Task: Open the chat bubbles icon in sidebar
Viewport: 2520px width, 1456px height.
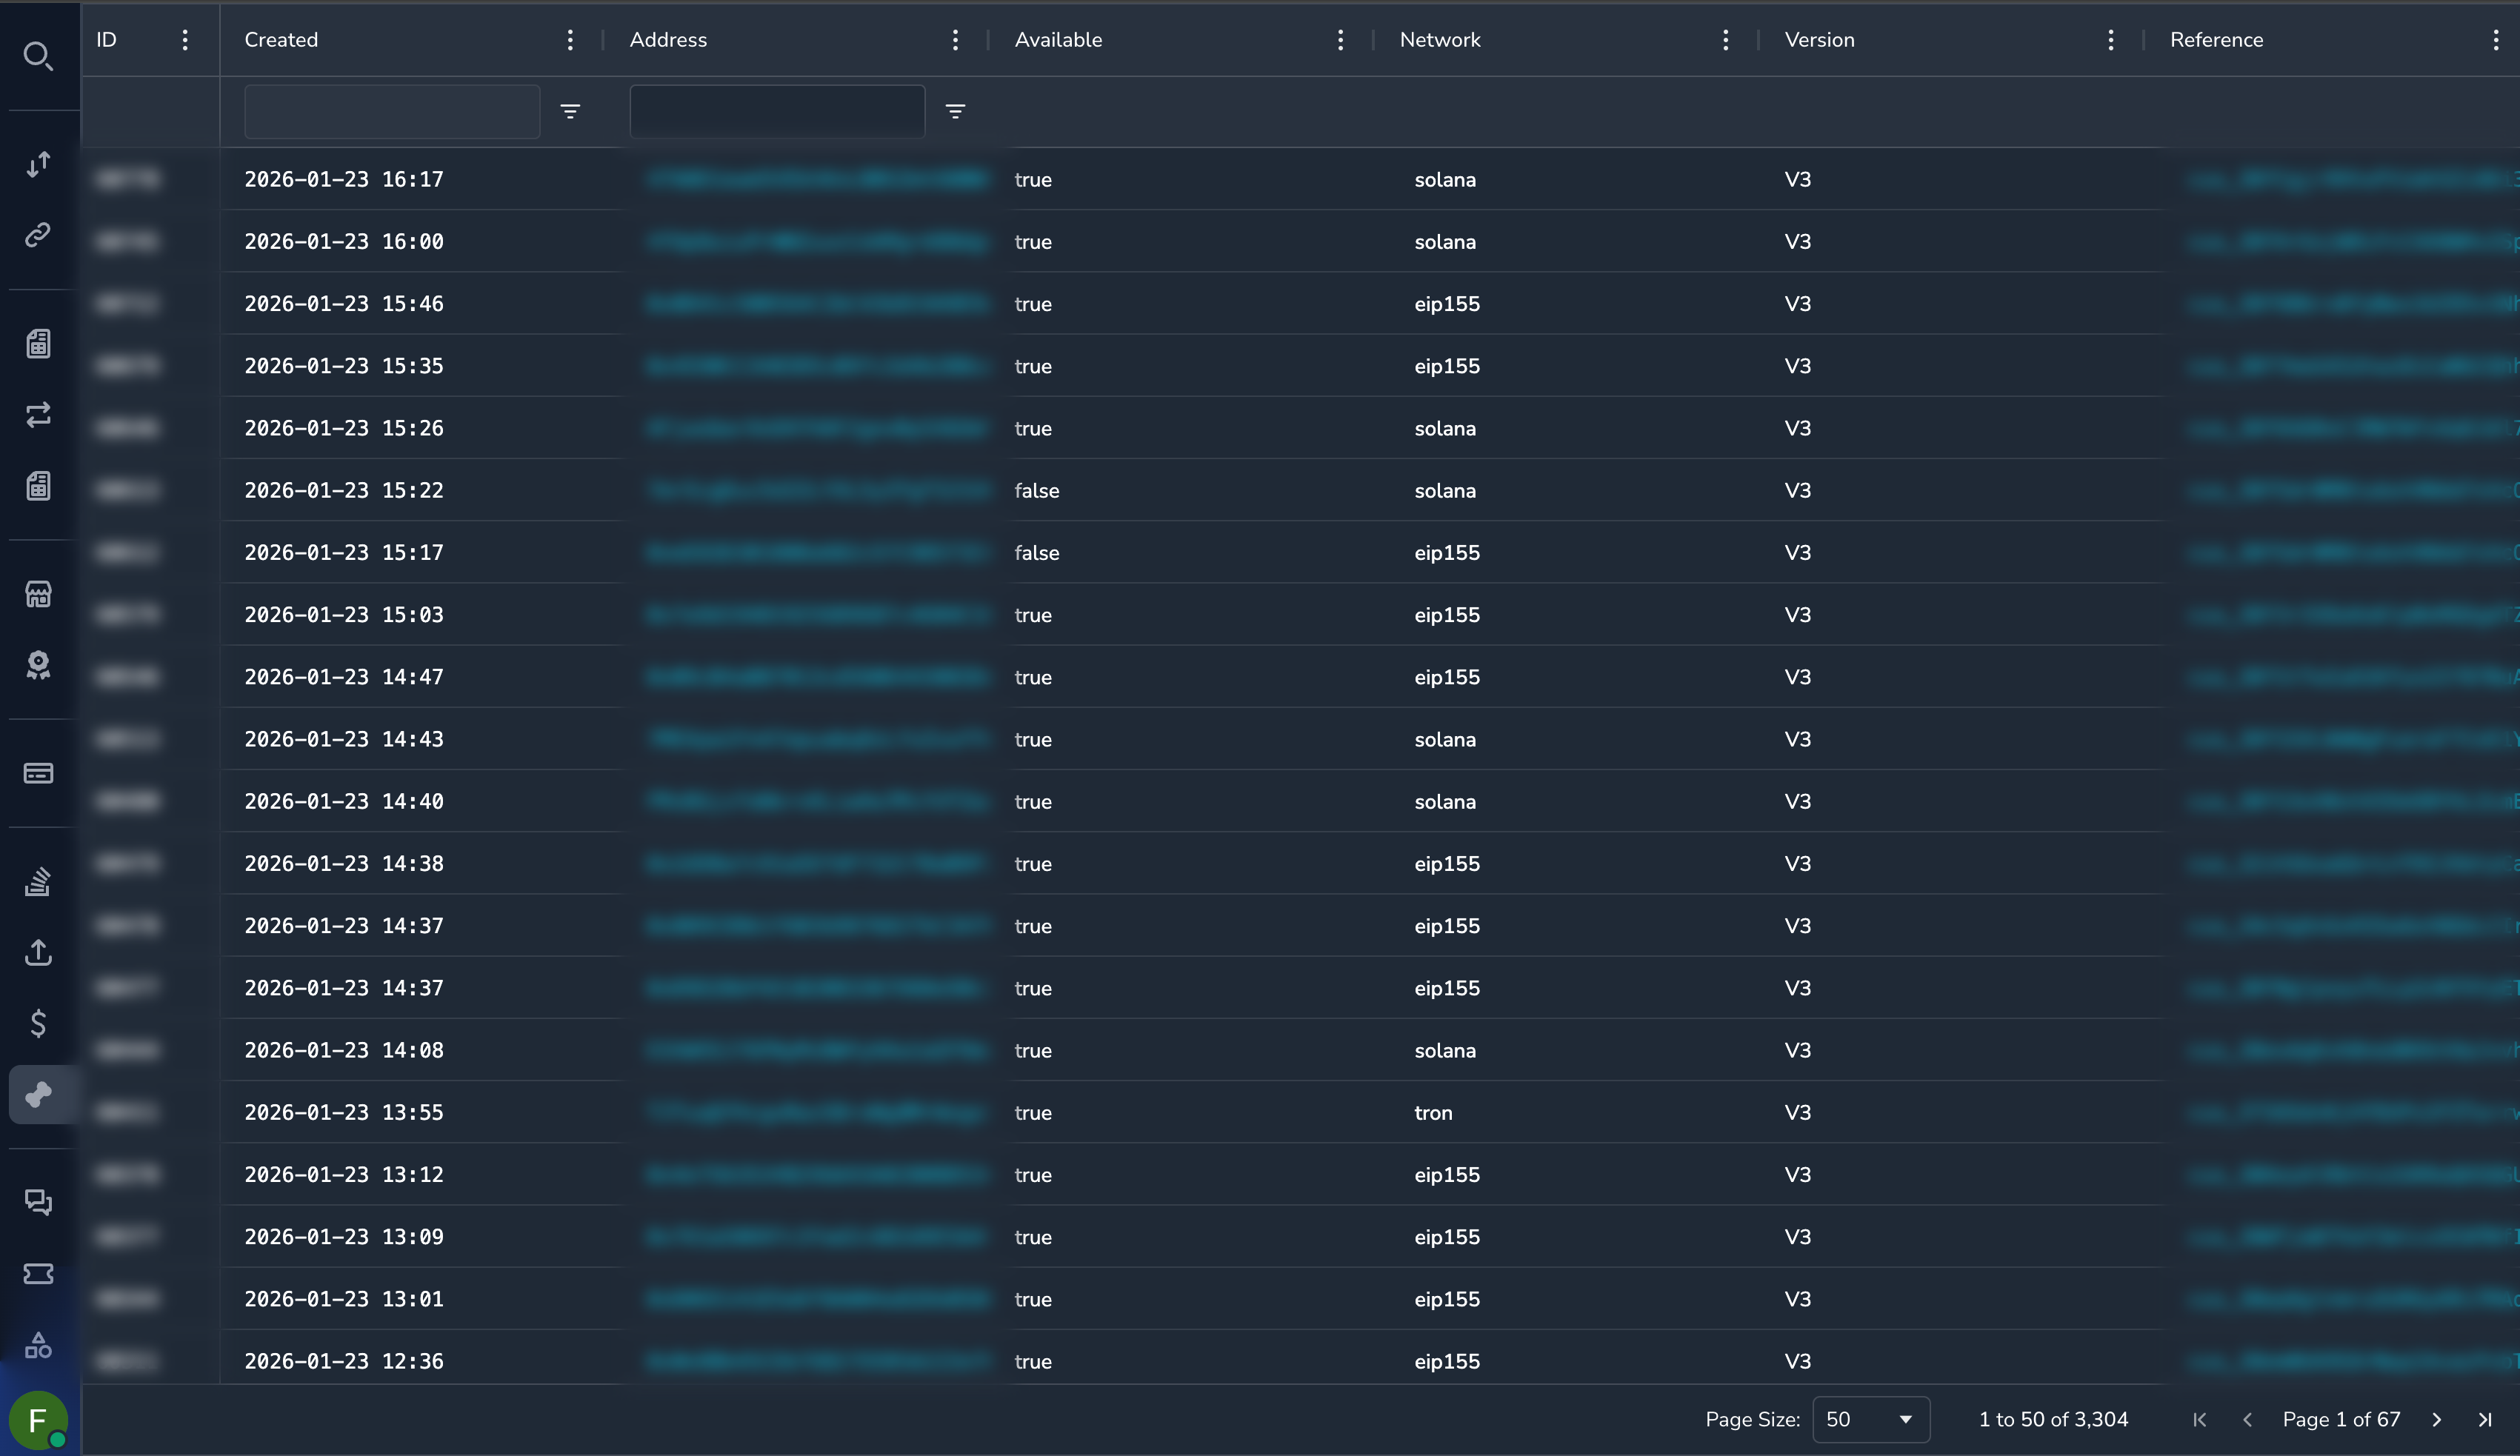Action: (x=38, y=1202)
